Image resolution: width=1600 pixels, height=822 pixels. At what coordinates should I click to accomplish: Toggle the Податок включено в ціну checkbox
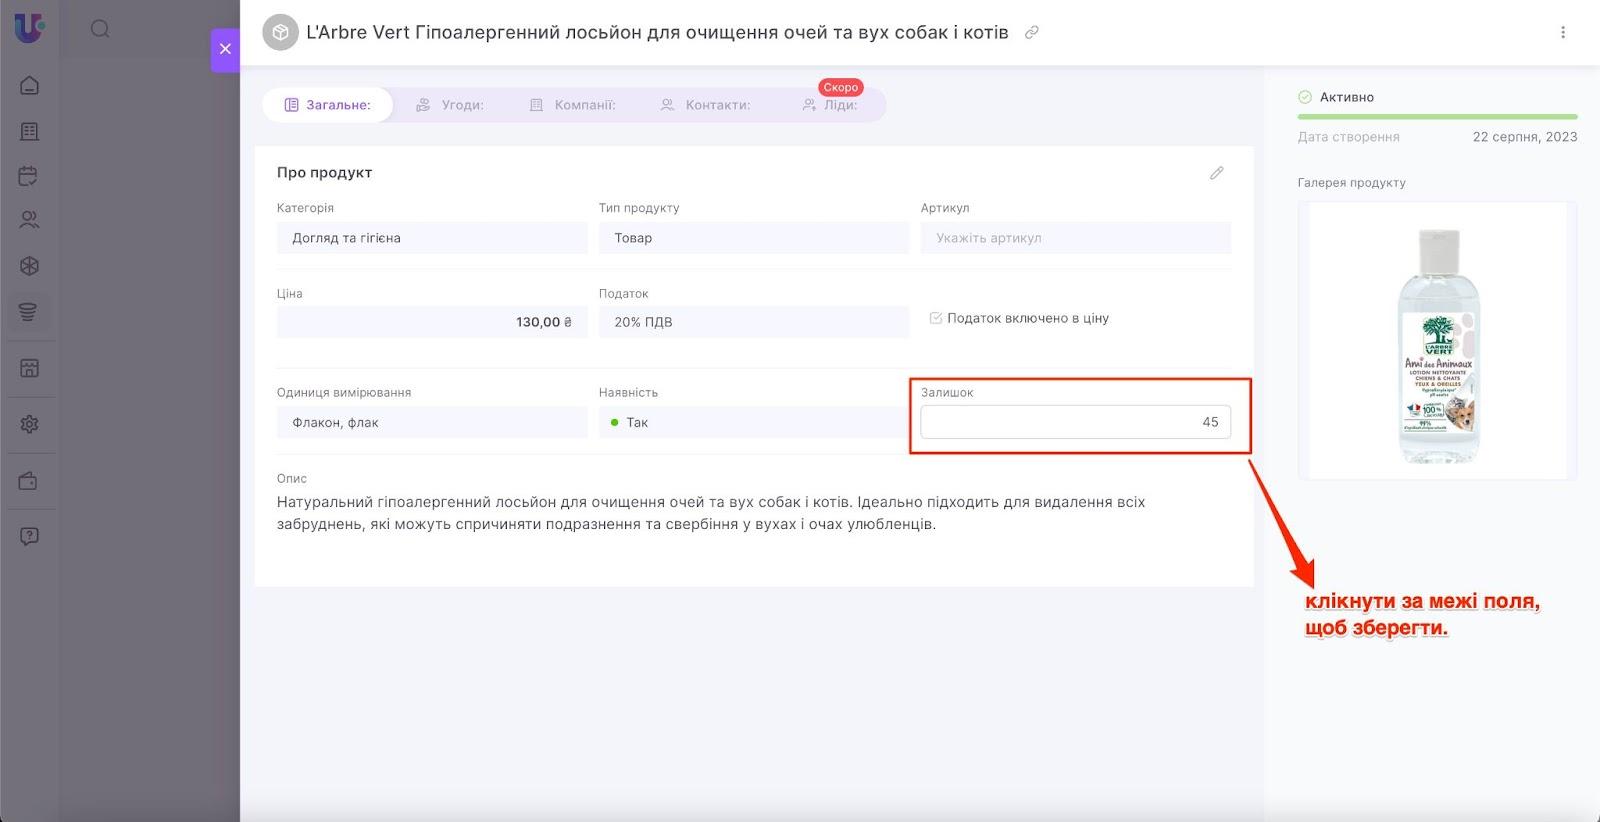pyautogui.click(x=936, y=318)
